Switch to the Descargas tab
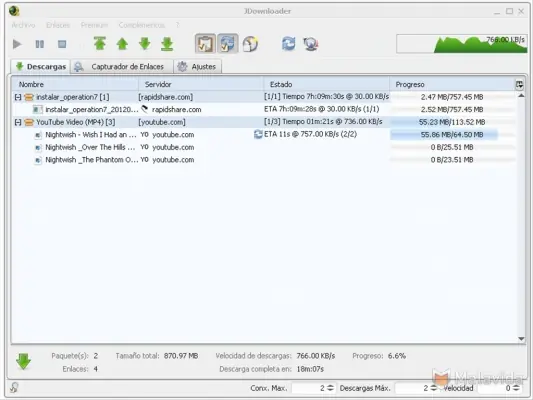 (x=40, y=67)
